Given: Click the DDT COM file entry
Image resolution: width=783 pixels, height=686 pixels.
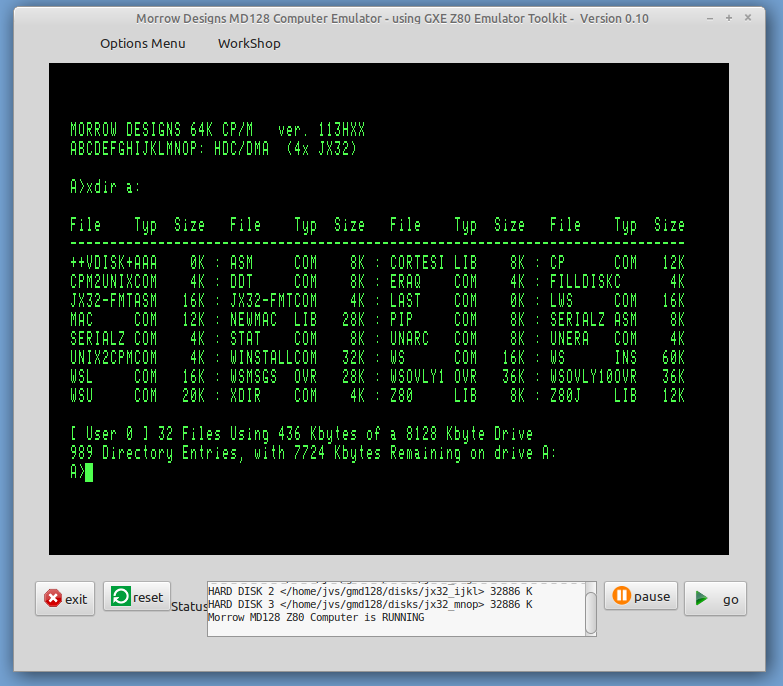Looking at the screenshot, I should [298, 282].
